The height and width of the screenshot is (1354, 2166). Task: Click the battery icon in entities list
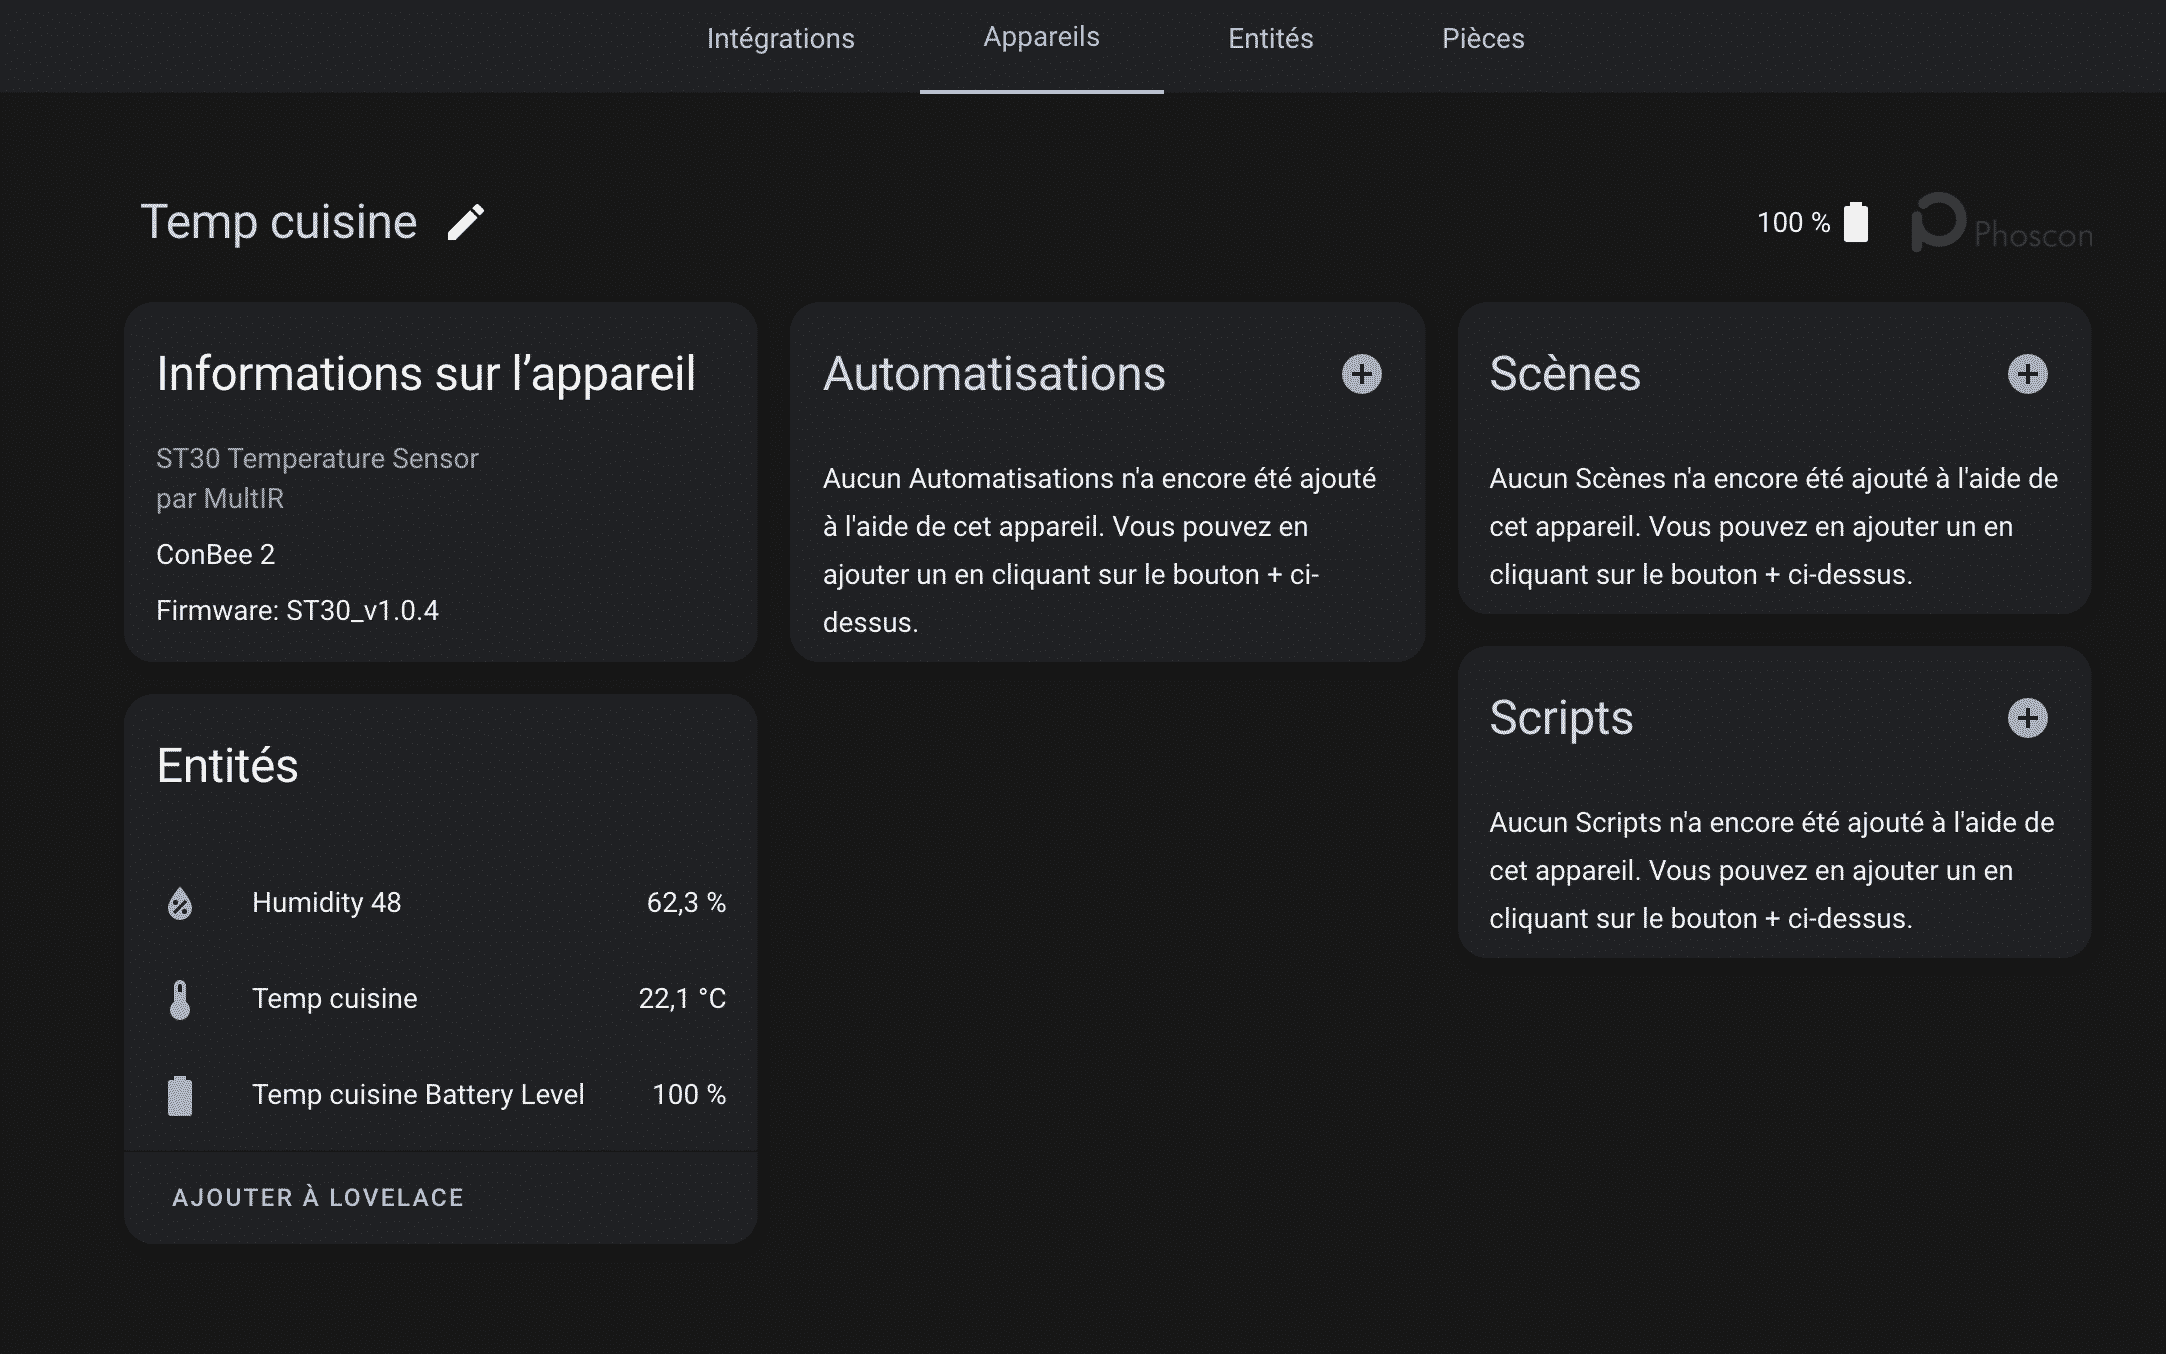point(180,1095)
